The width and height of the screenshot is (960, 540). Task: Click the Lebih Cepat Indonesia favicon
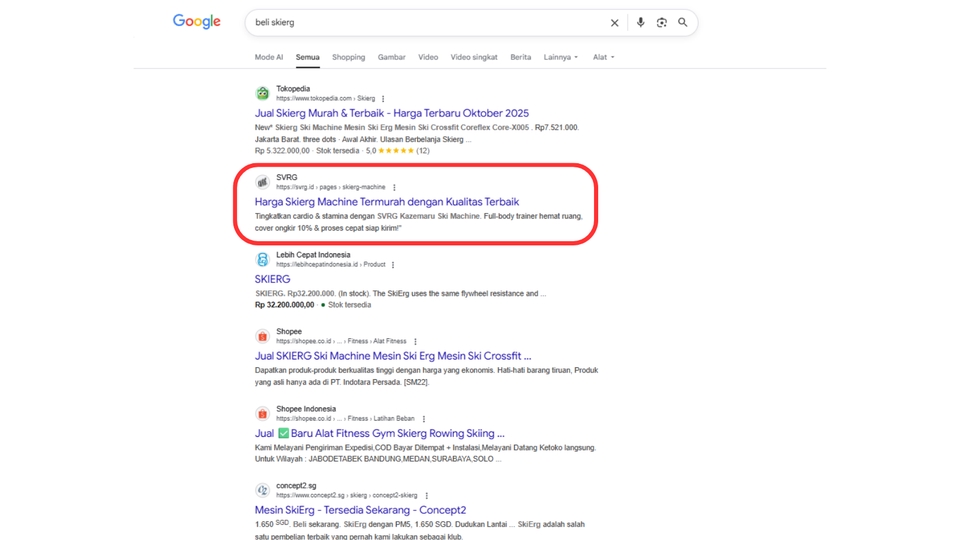pos(262,260)
